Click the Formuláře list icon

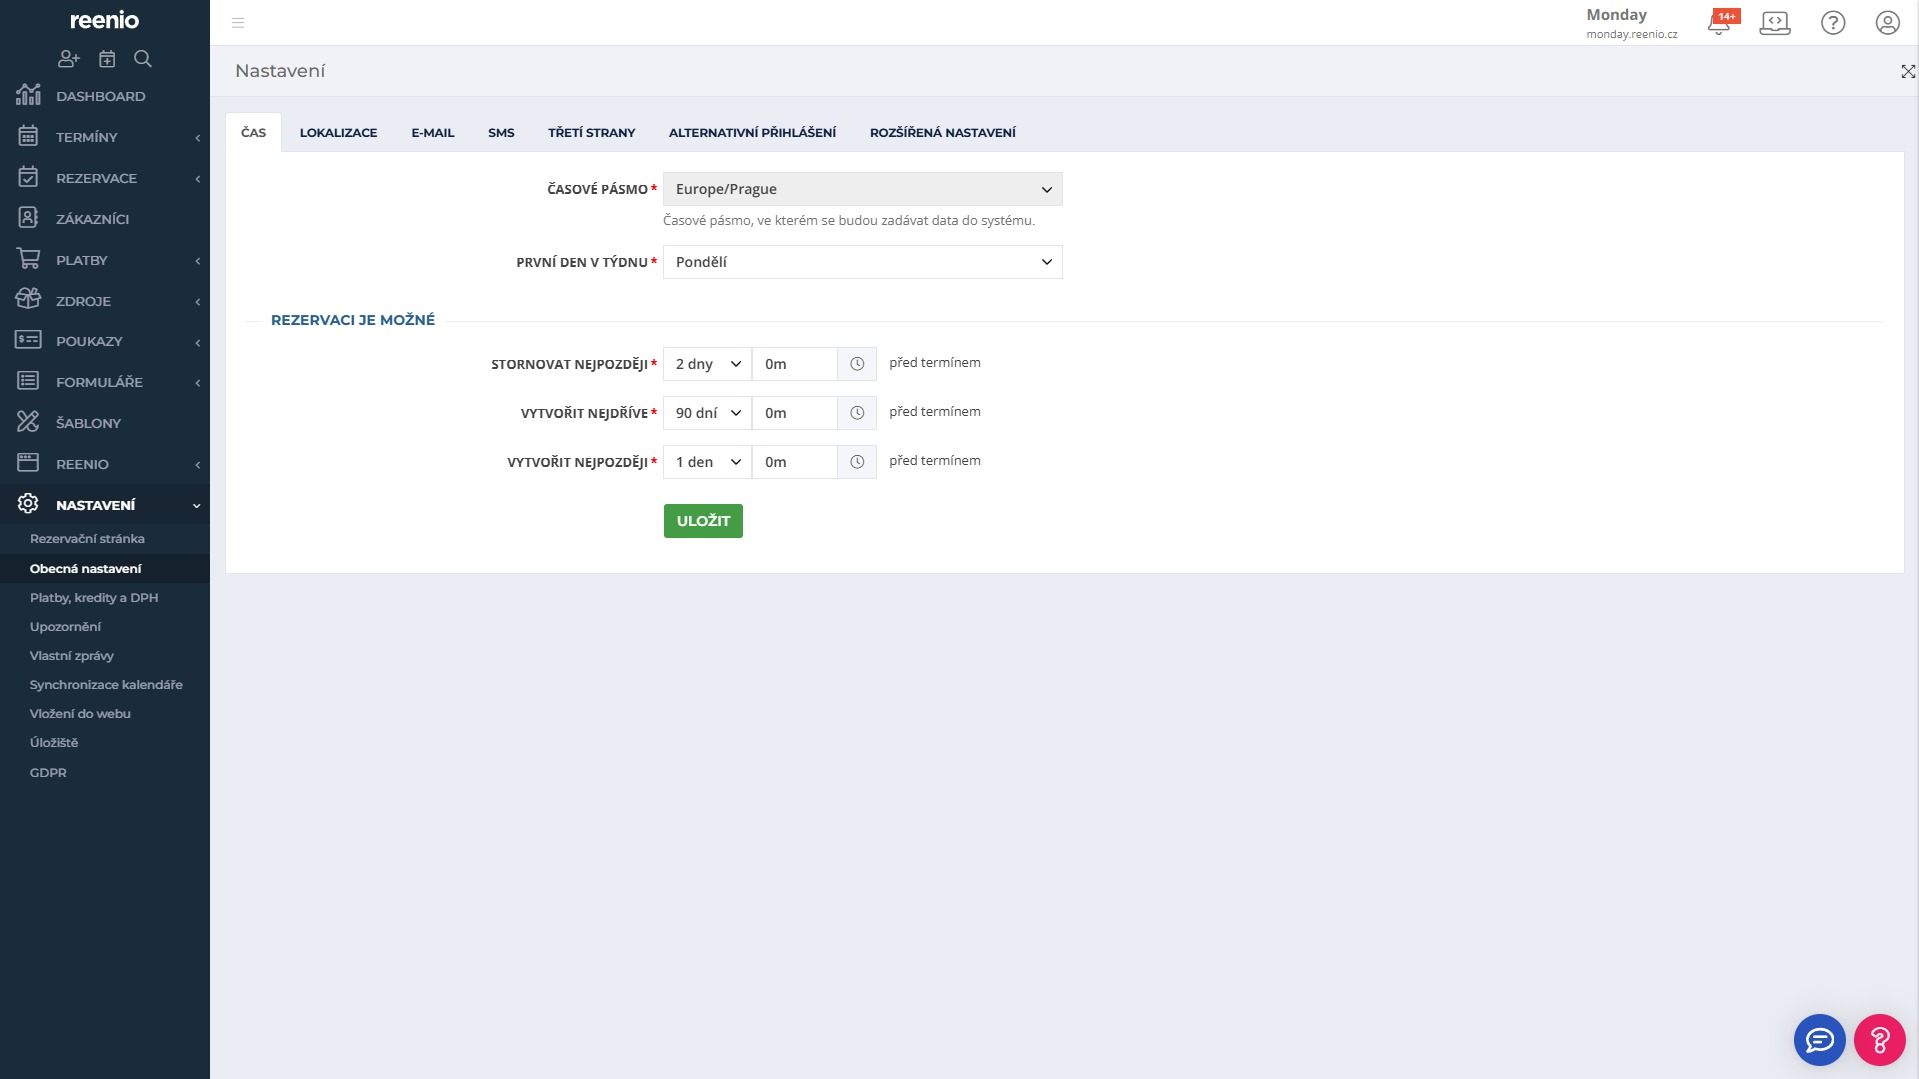[x=28, y=381]
